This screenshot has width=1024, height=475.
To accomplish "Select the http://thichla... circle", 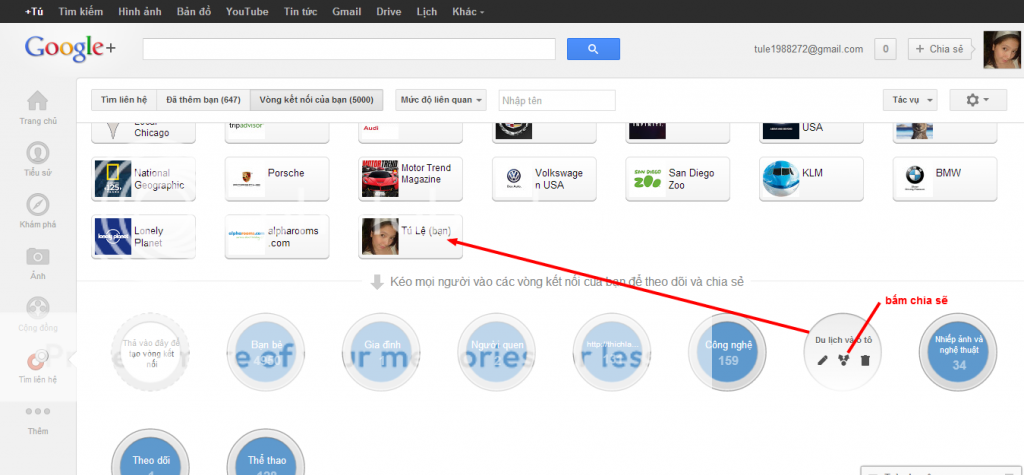I will pyautogui.click(x=612, y=352).
